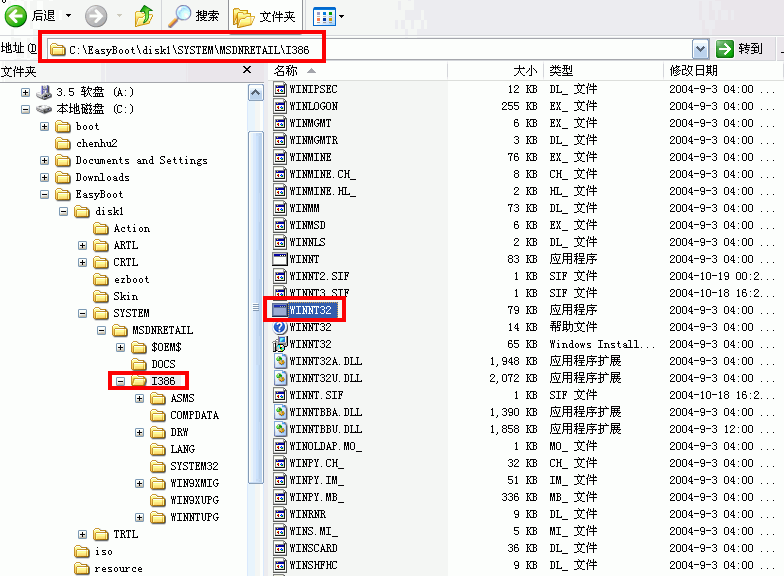Collapse the I386 folder node
The image size is (784, 576).
tap(120, 382)
